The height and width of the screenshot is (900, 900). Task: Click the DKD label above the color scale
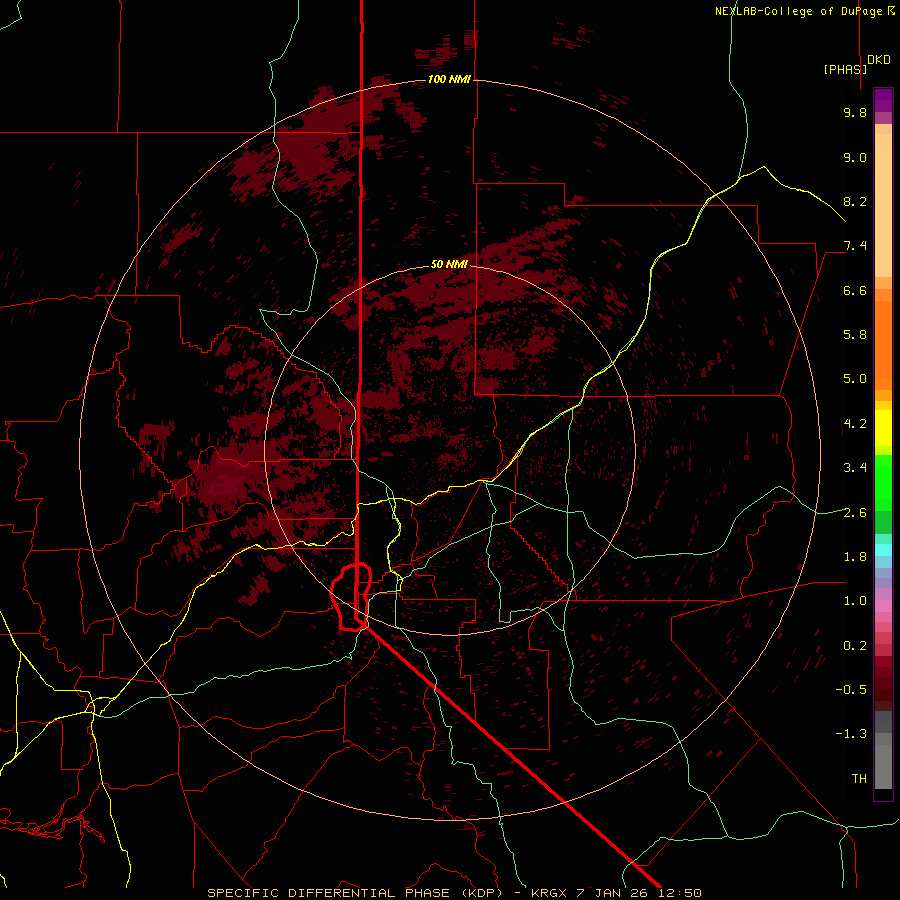click(879, 60)
